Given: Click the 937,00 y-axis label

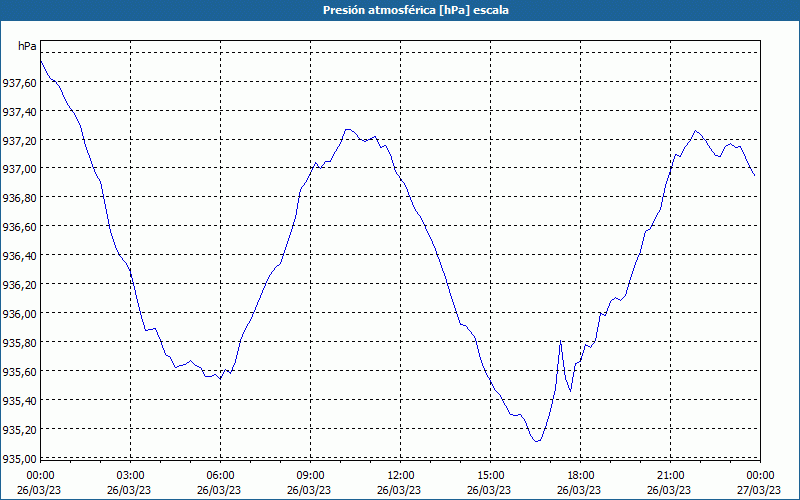Looking at the screenshot, I should (19, 169).
